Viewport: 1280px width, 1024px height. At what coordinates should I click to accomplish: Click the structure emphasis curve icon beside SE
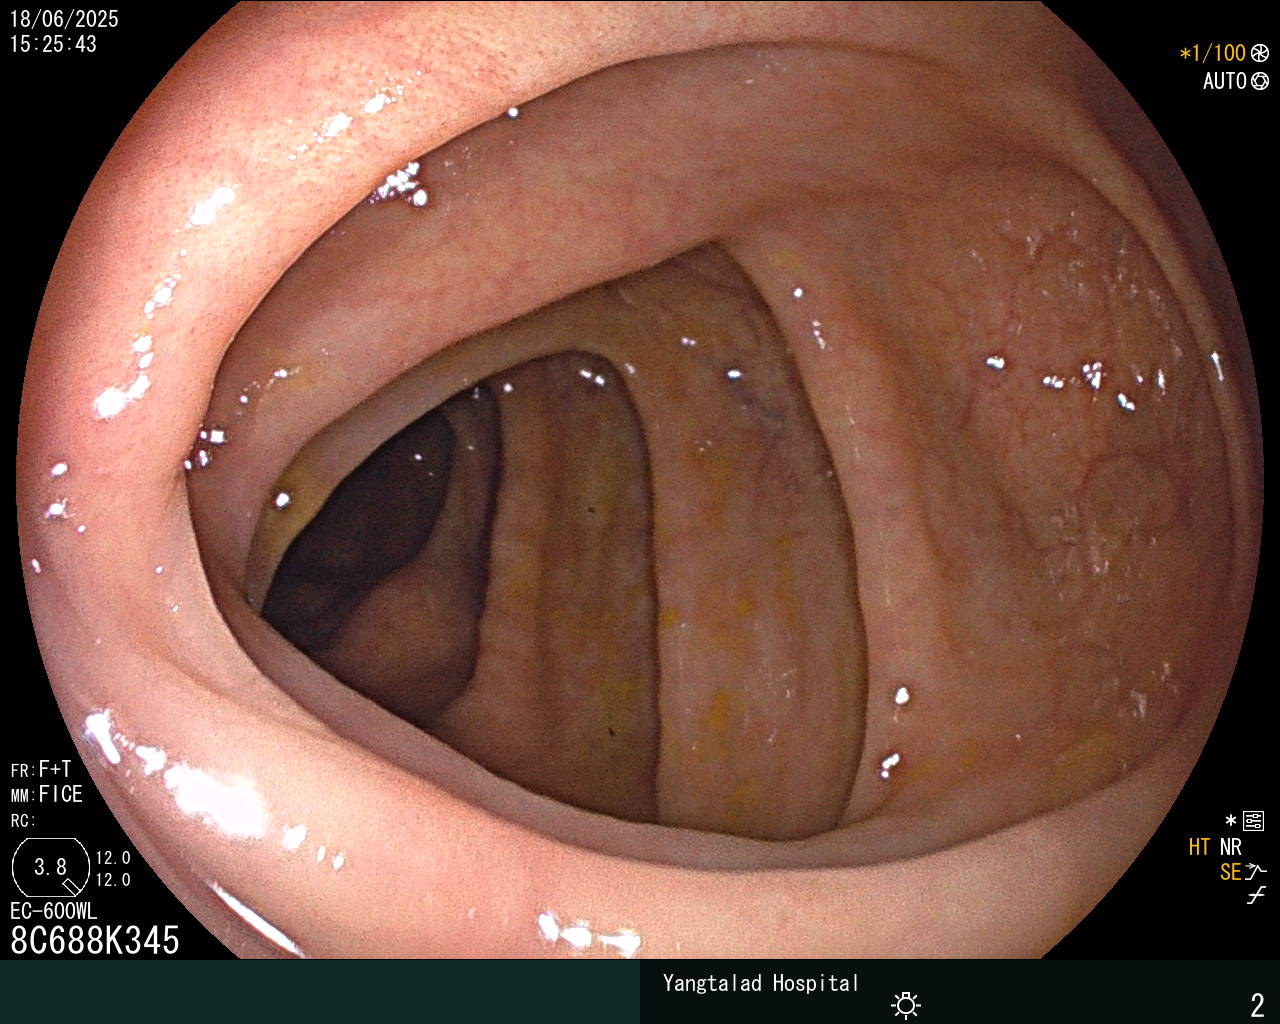[x=1256, y=871]
